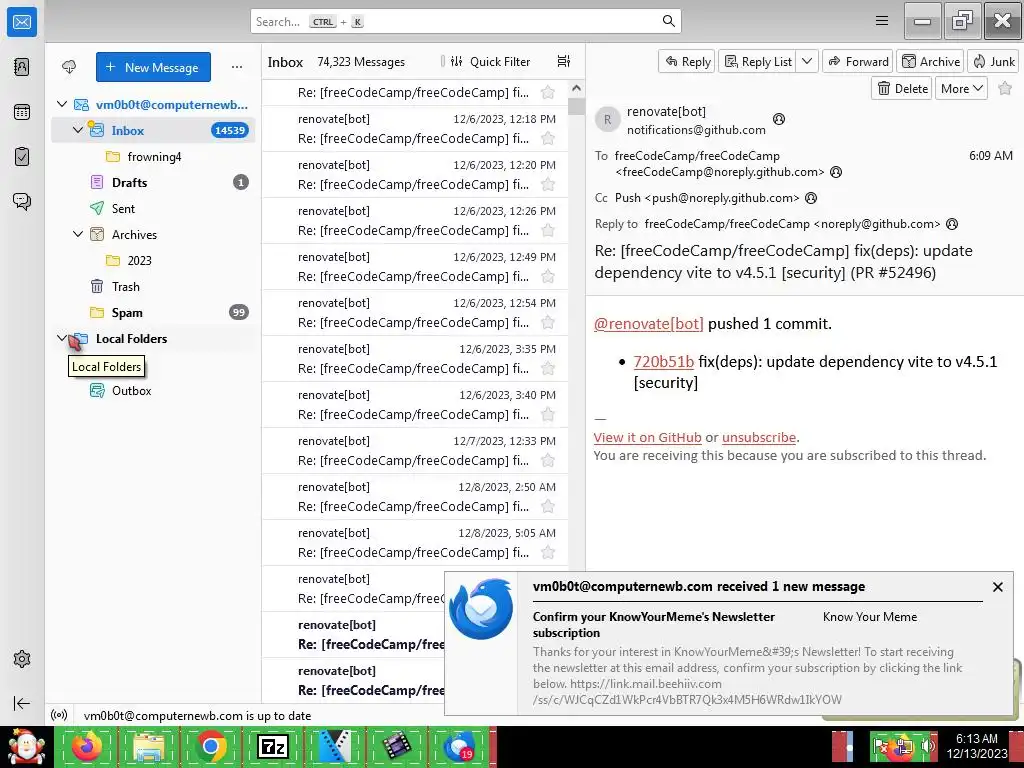Click the Reply List button
The width and height of the screenshot is (1024, 768).
tap(758, 61)
